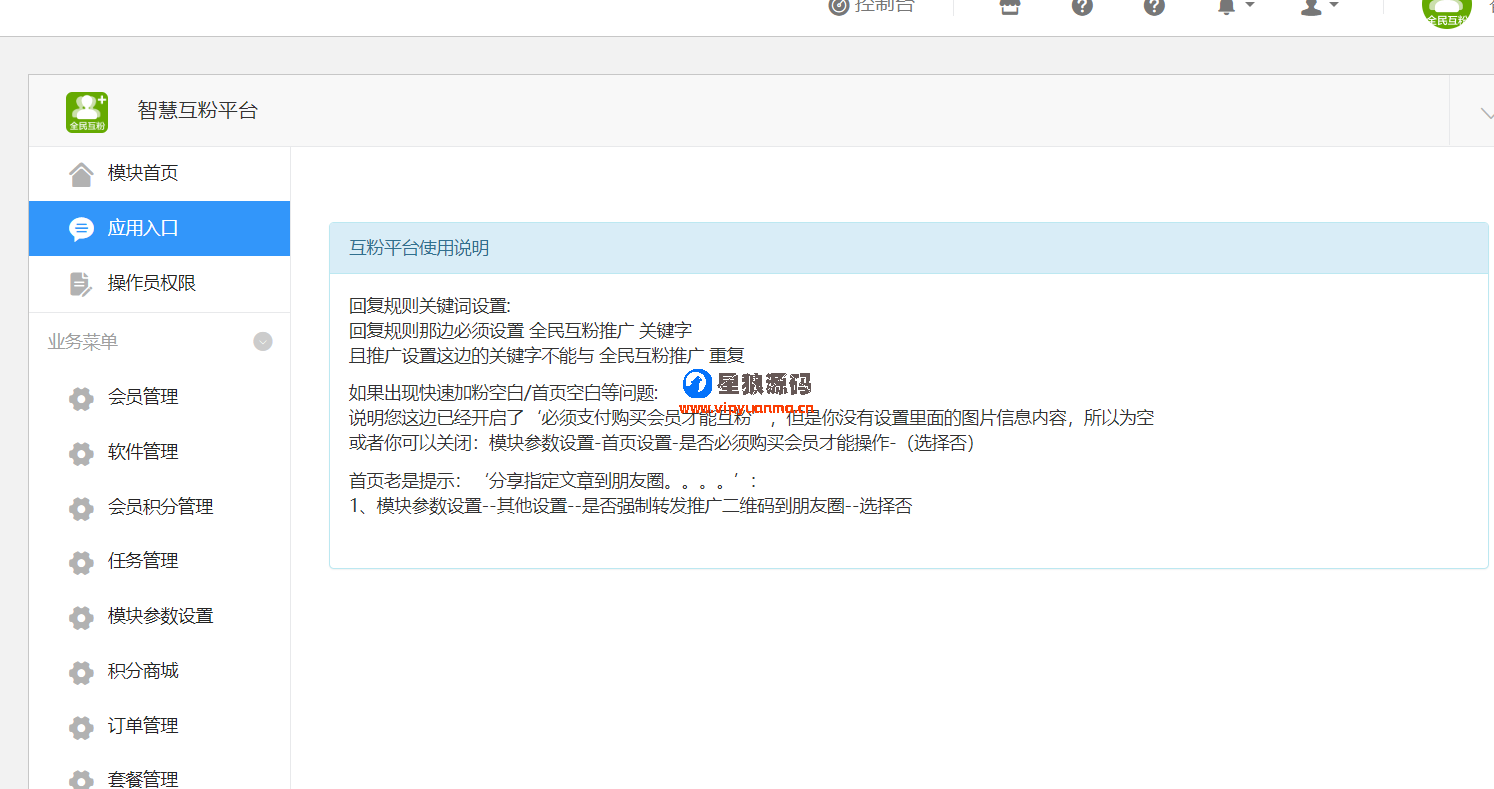Viewport: 1494px width, 789px height.
Task: Click the line starting 或者你可以关闭
Action: click(x=662, y=442)
